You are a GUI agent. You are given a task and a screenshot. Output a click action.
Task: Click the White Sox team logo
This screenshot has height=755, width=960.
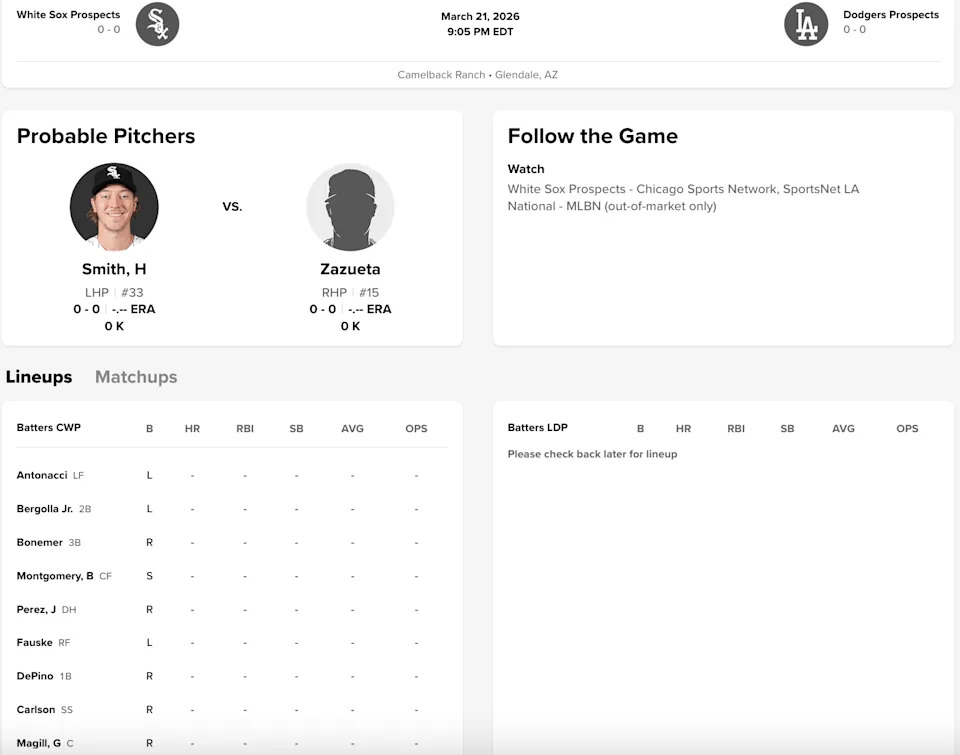pos(157,24)
